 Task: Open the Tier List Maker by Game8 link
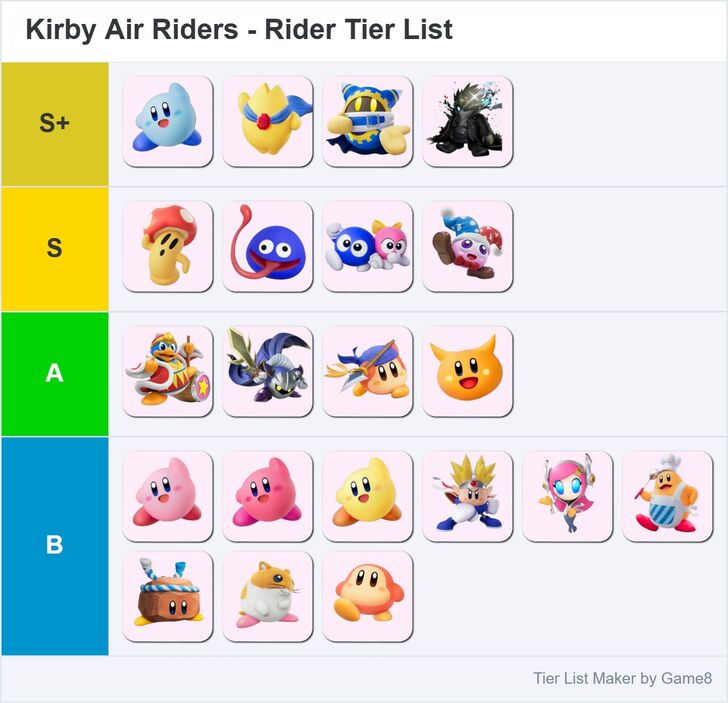[622, 679]
